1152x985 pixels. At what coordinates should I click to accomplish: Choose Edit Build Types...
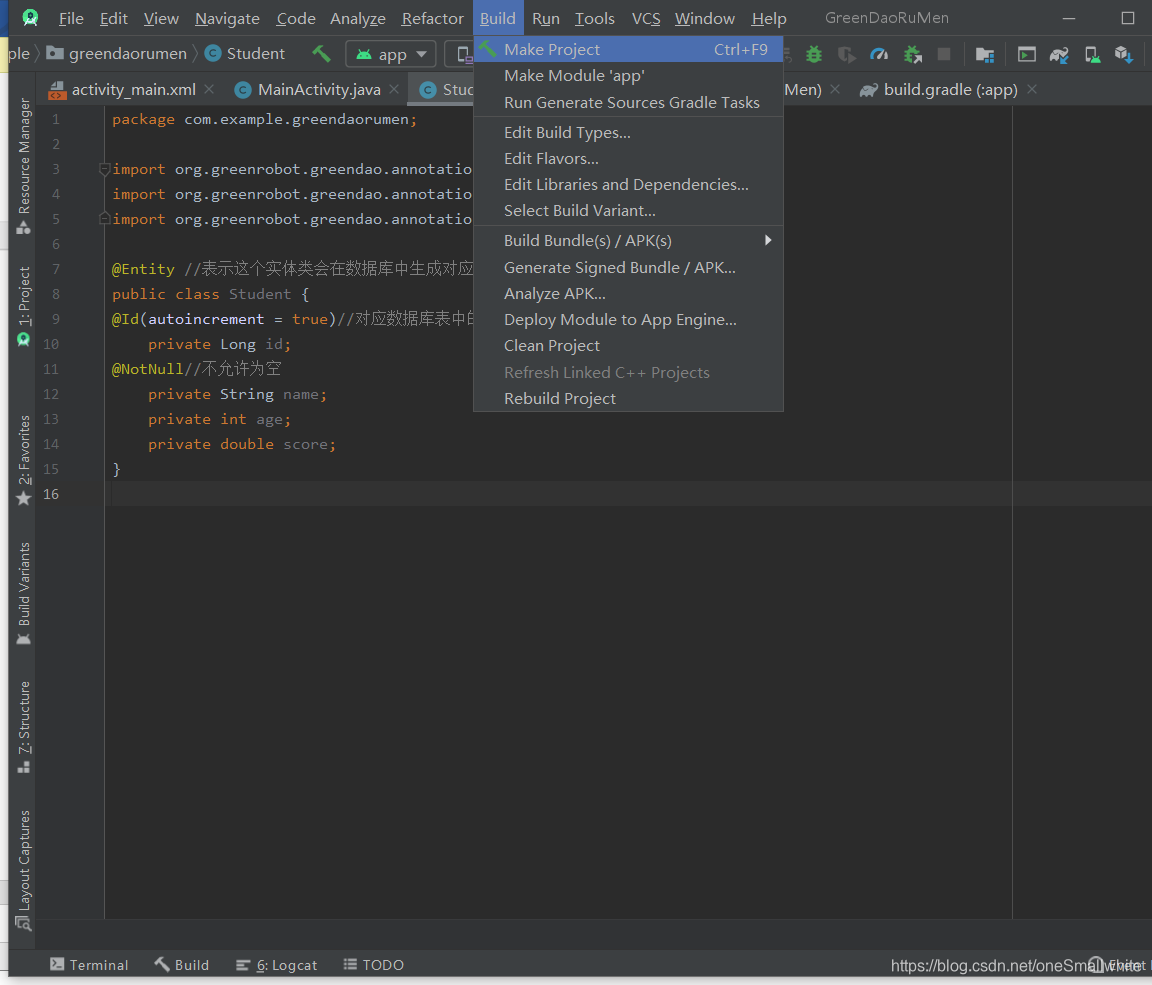(628, 132)
